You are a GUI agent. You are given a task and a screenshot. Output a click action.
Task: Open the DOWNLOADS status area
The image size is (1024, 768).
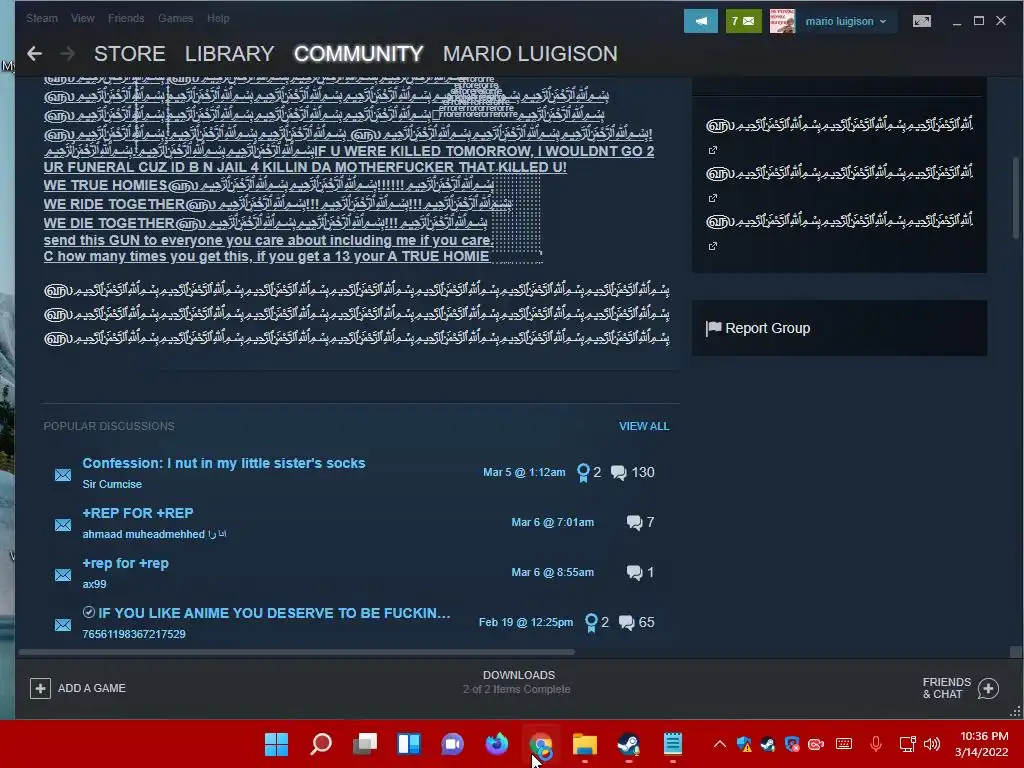pyautogui.click(x=518, y=682)
